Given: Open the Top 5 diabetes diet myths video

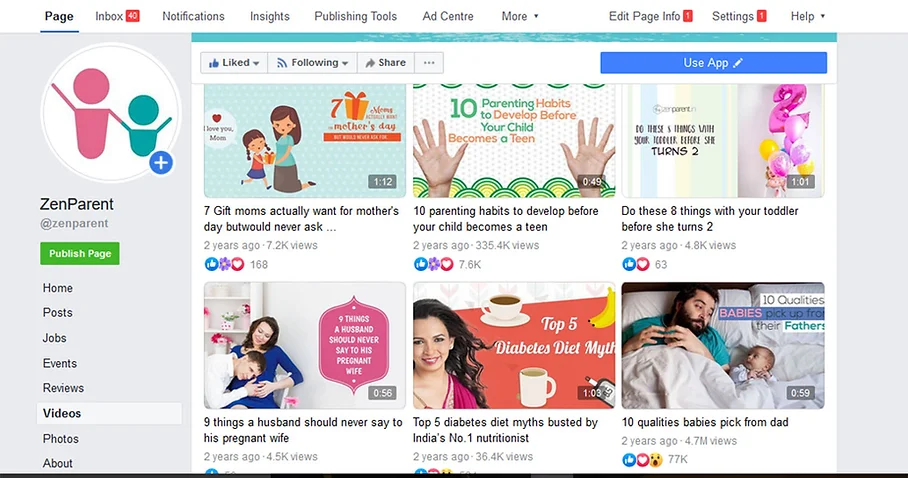Looking at the screenshot, I should tap(505, 430).
